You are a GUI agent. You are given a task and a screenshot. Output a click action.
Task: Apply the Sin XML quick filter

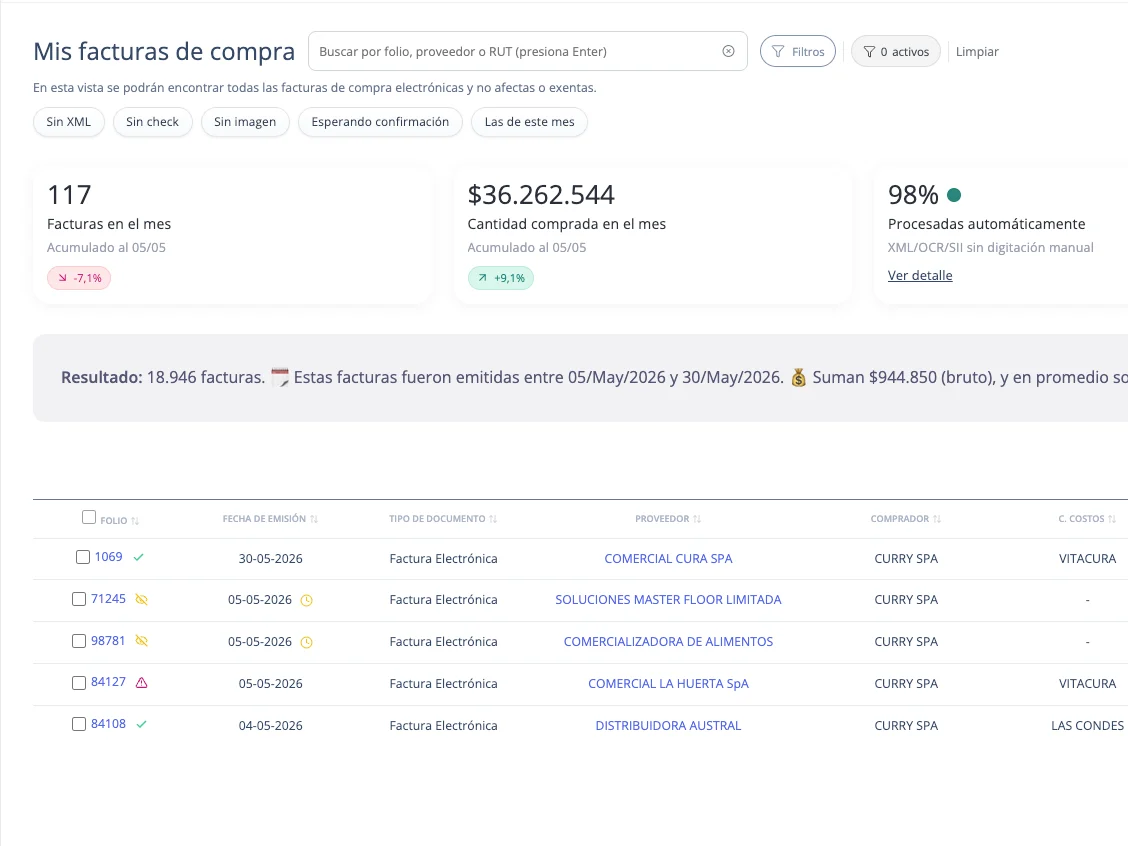(69, 122)
